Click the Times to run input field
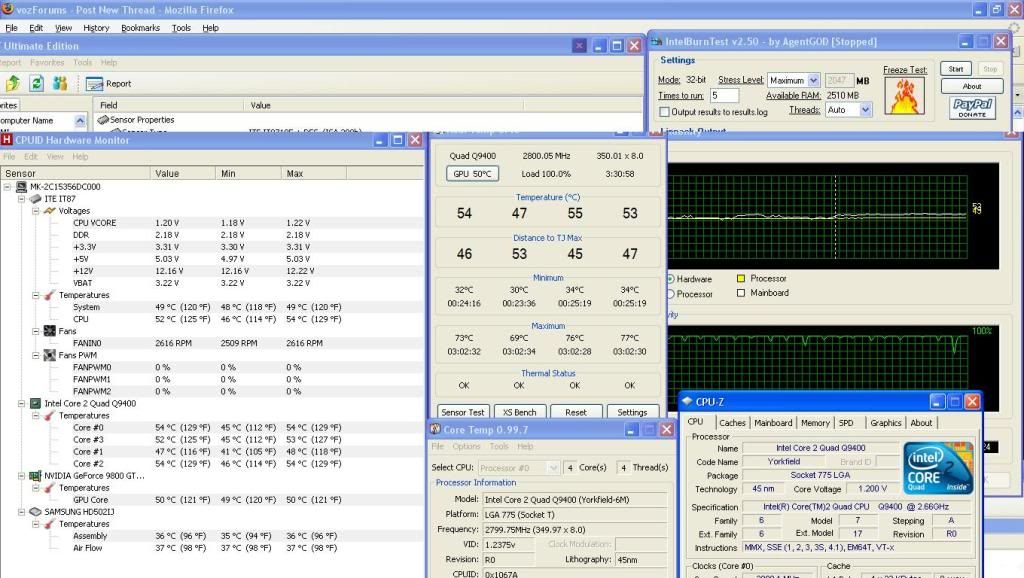Screen dimensions: 1024x578 (x=724, y=95)
